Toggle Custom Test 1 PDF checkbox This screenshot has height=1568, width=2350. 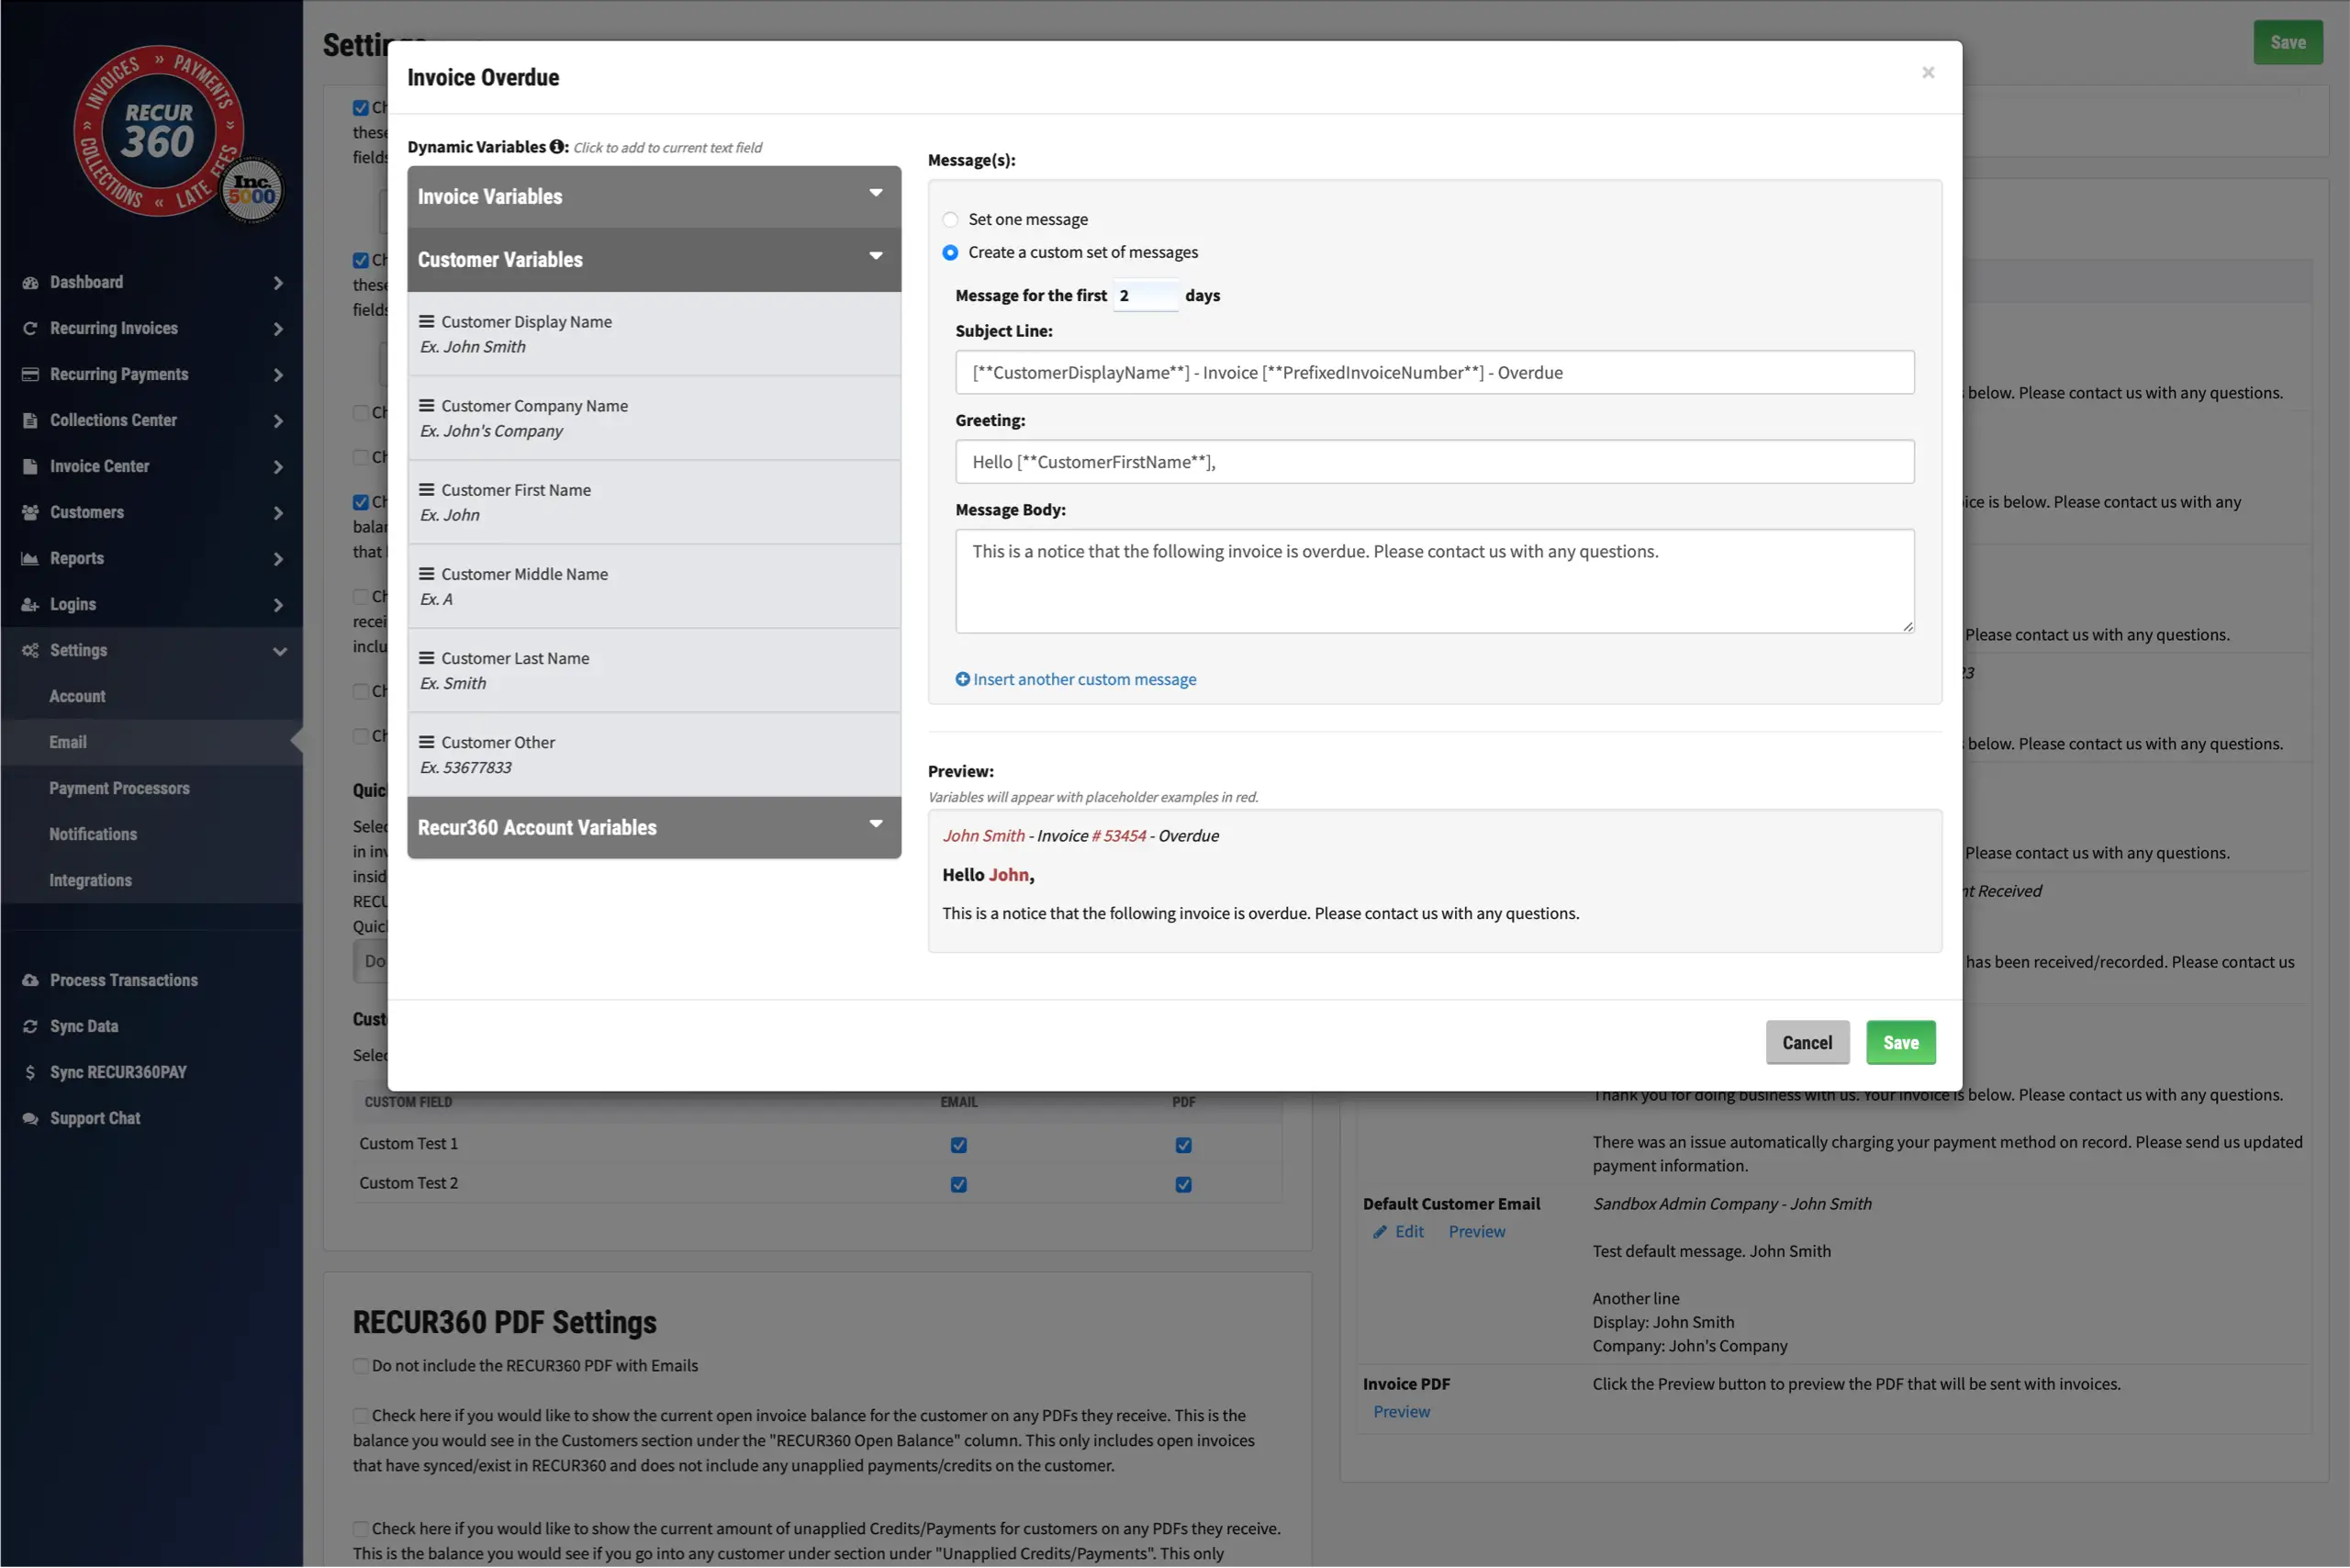1183,1146
